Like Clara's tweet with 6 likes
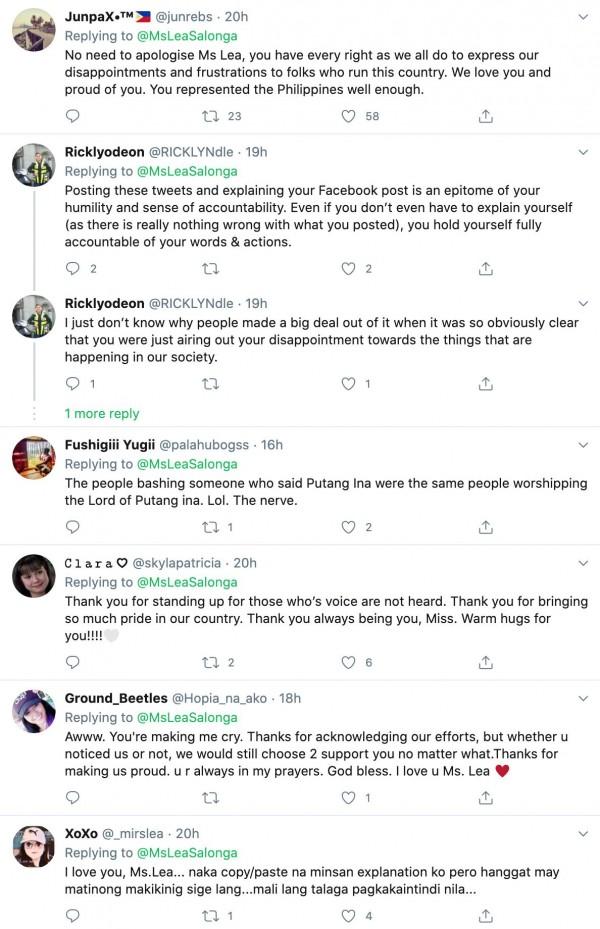 [x=348, y=662]
